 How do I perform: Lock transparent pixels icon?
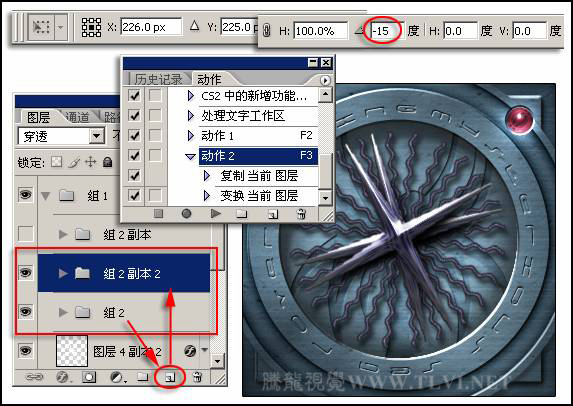pyautogui.click(x=56, y=162)
